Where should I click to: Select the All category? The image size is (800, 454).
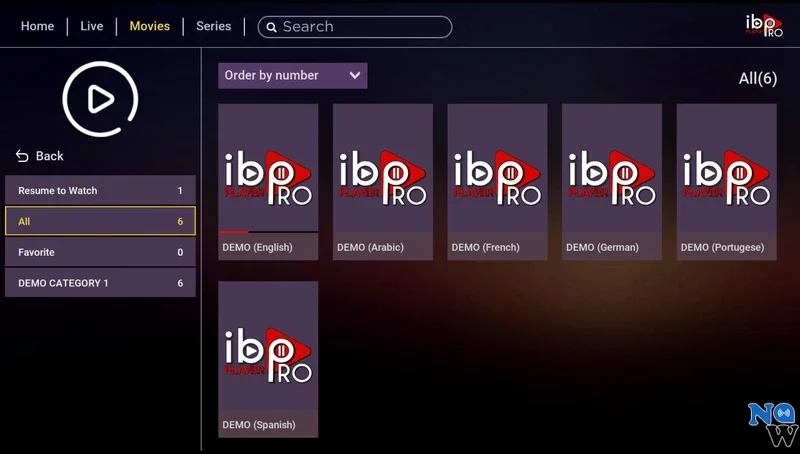(x=100, y=221)
